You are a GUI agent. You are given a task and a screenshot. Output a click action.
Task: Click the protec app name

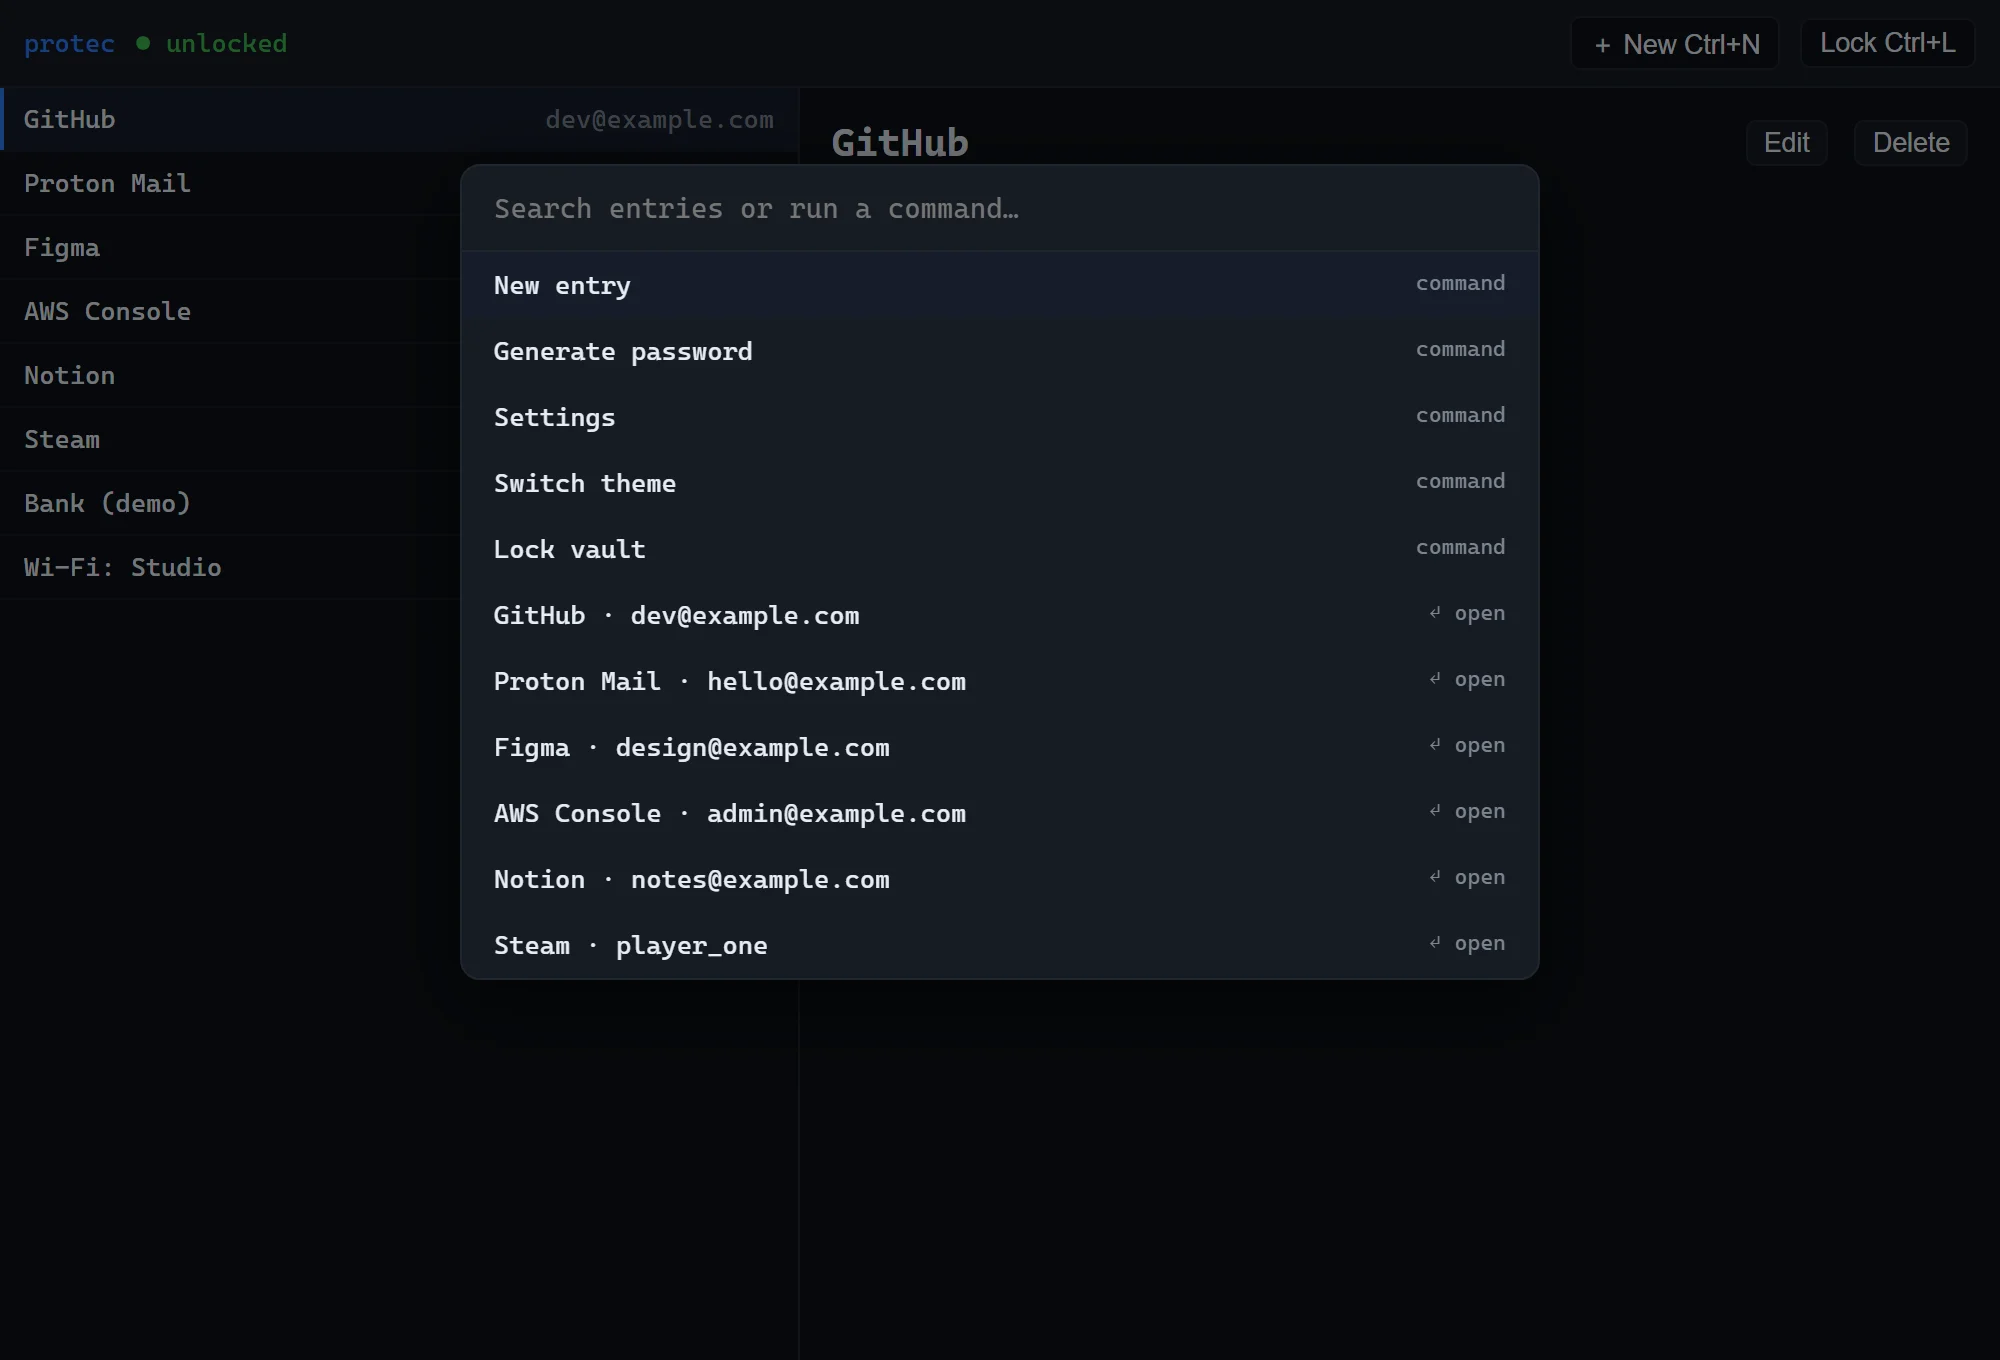point(69,44)
